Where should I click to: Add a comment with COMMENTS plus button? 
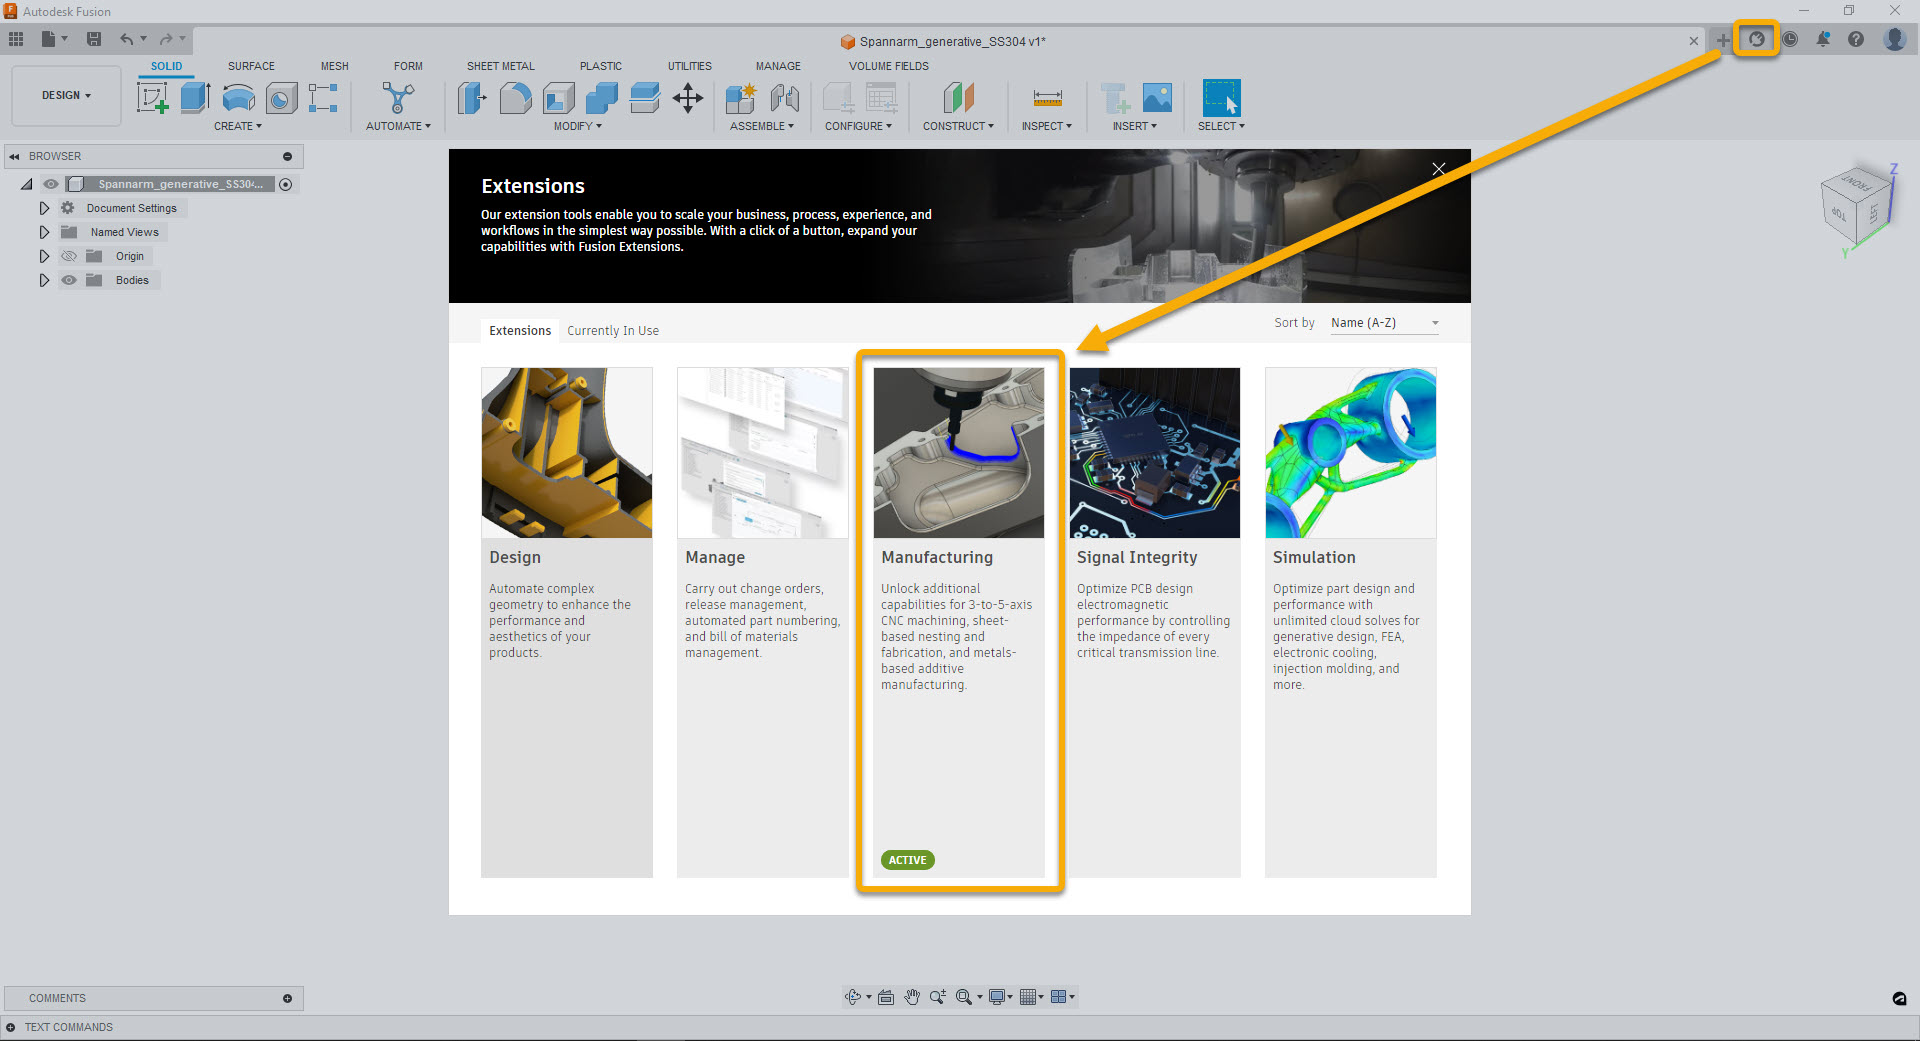click(287, 998)
